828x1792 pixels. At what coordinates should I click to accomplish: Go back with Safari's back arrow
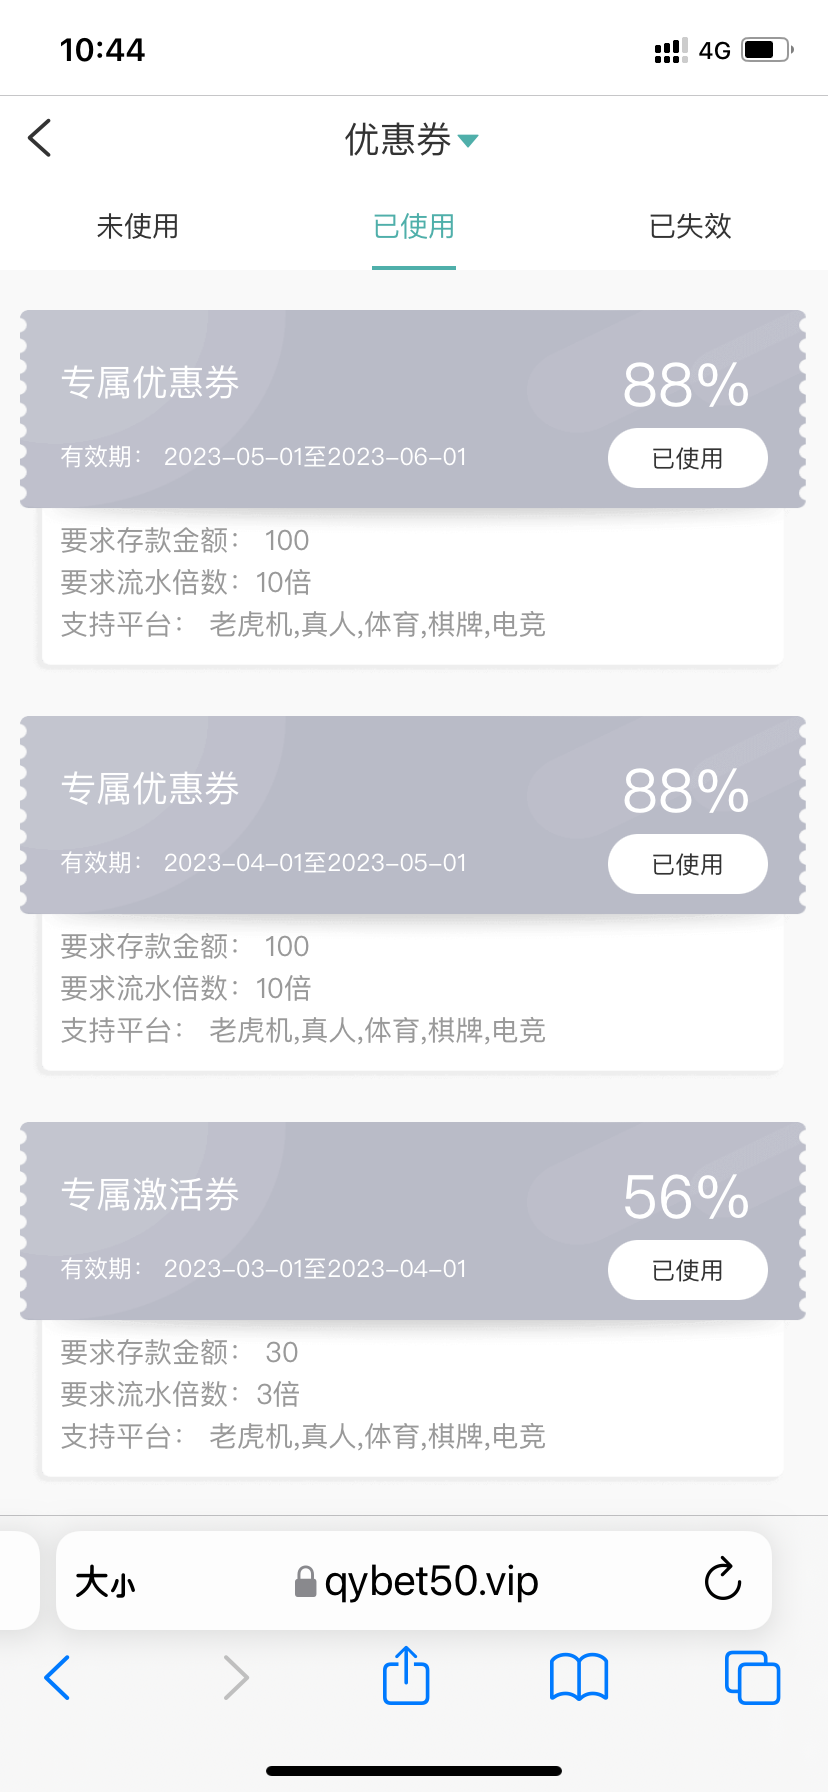[x=58, y=1677]
